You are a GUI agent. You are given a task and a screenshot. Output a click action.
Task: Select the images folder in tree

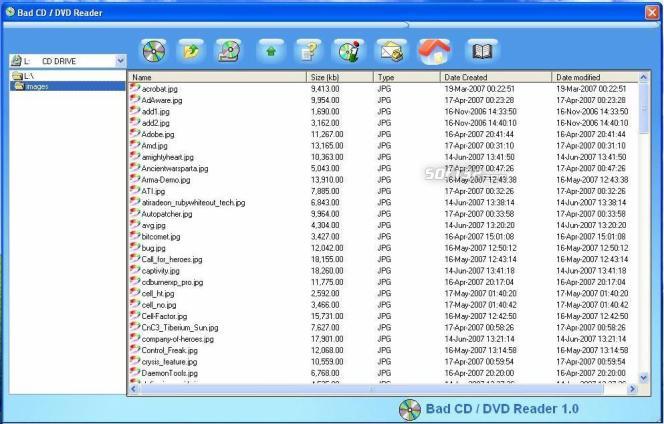click(x=68, y=86)
